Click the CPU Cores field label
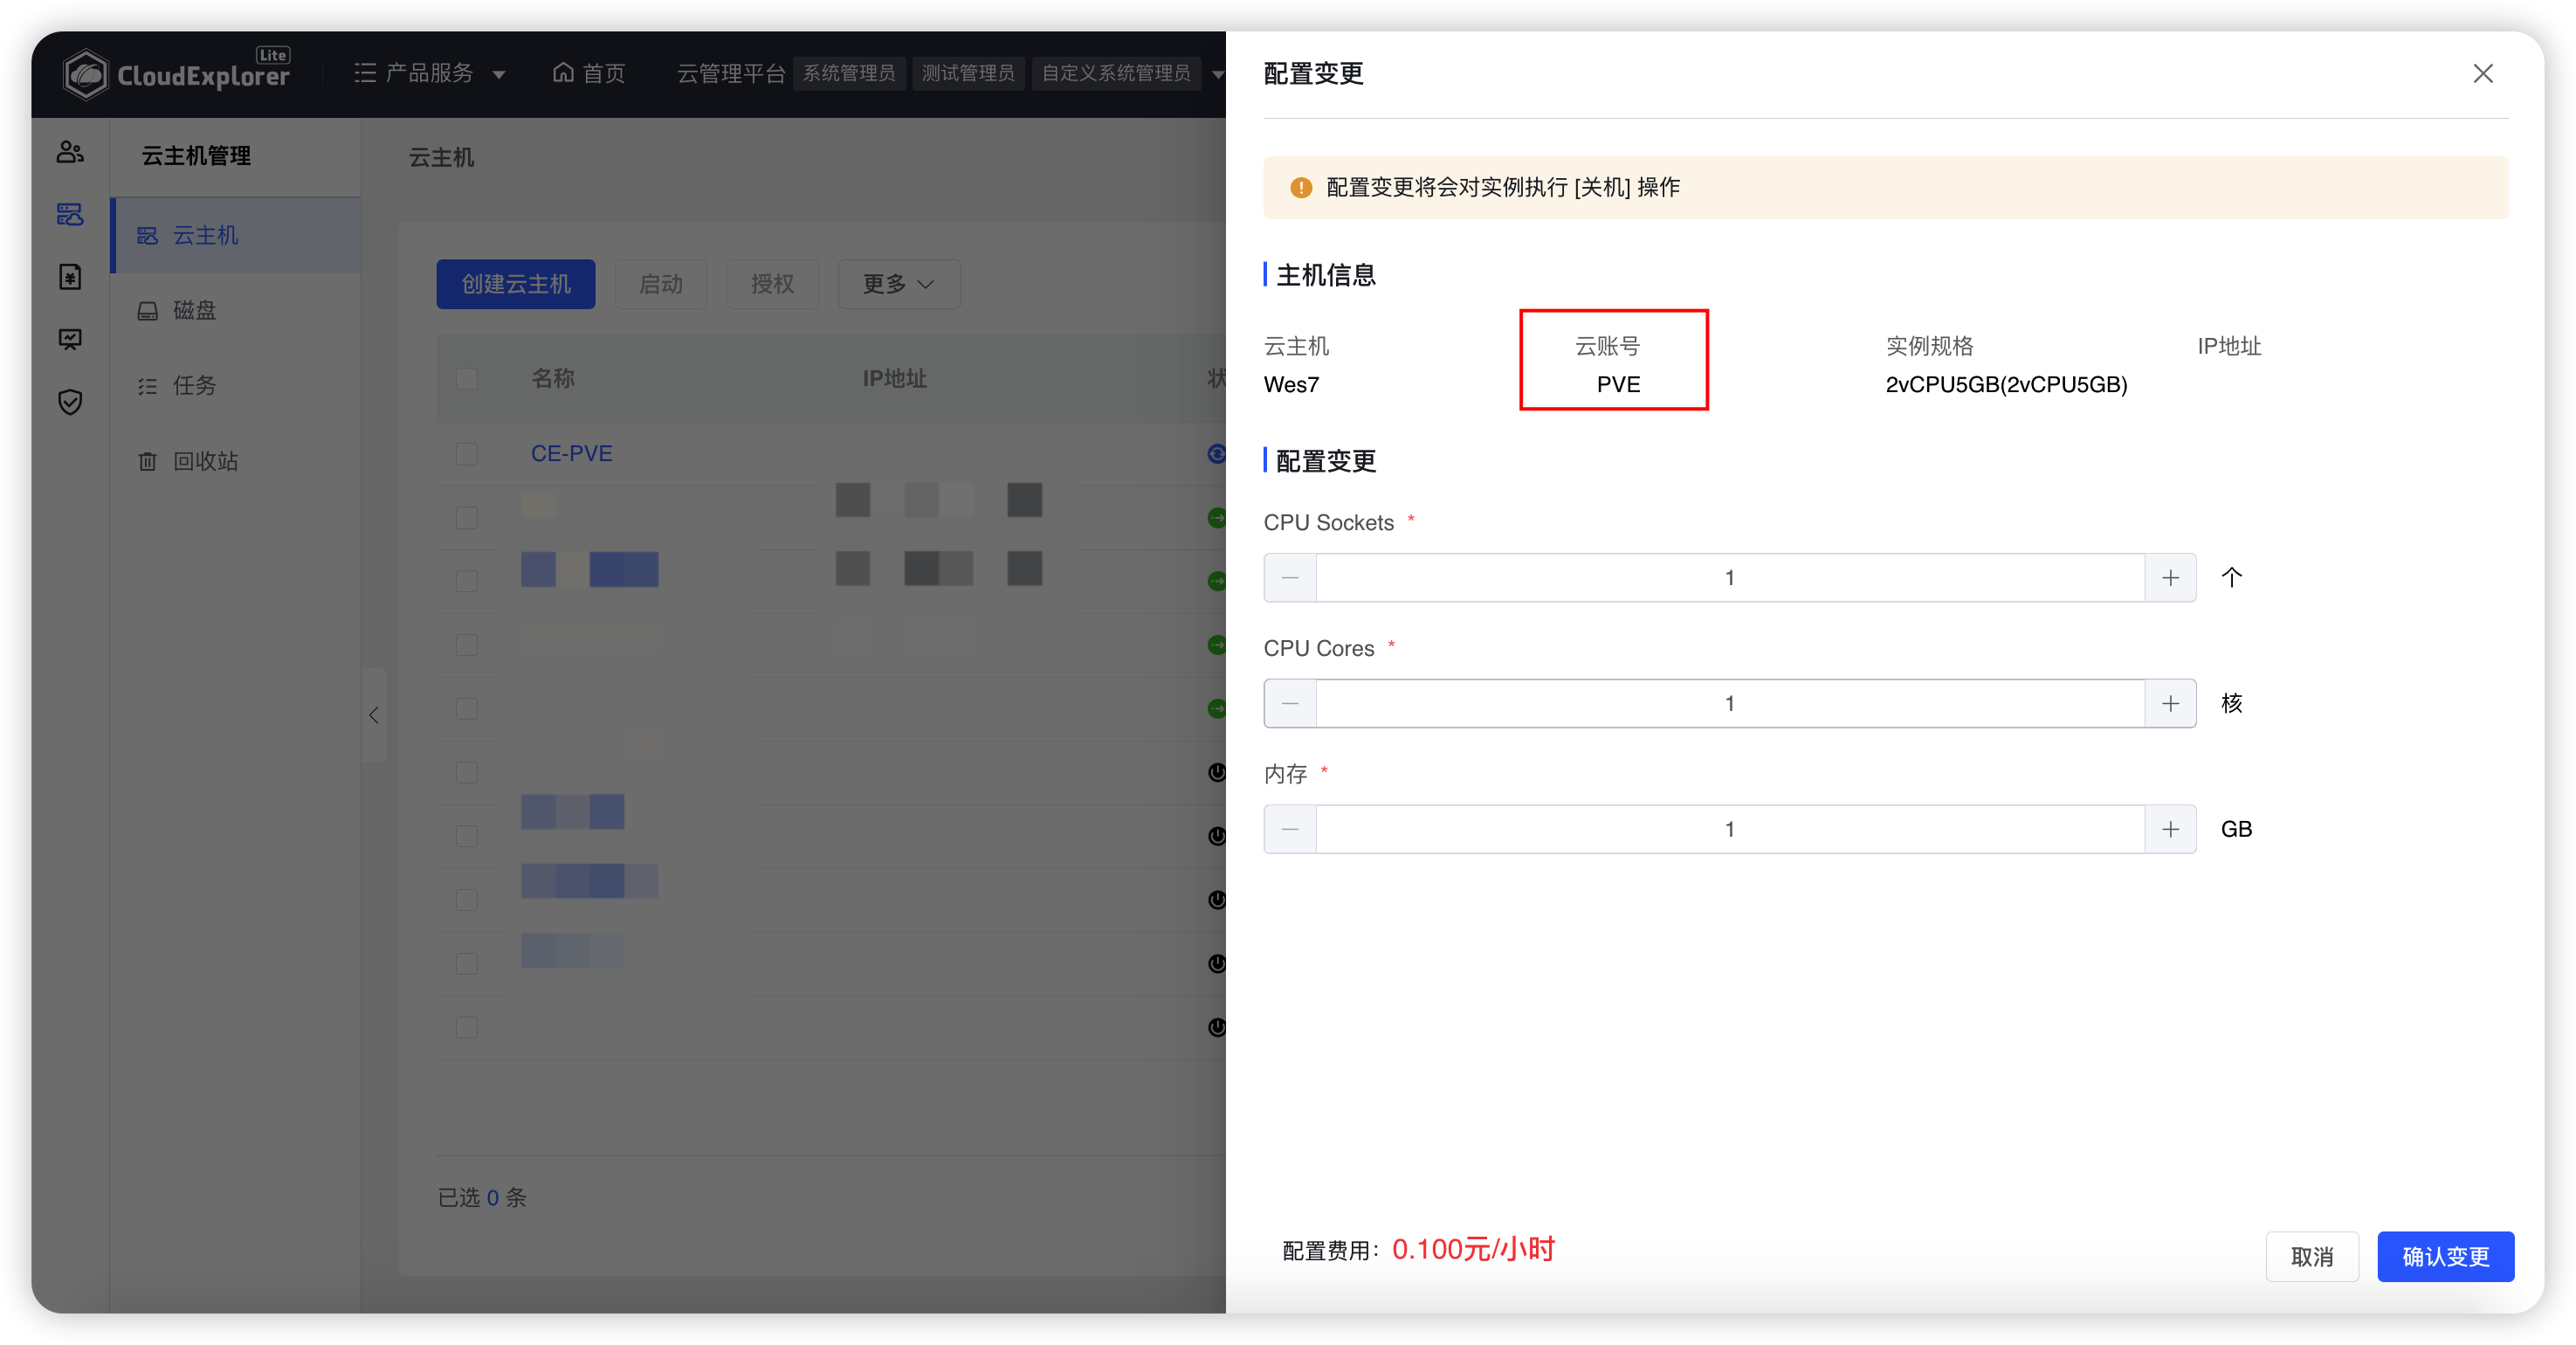This screenshot has width=2576, height=1345. (1319, 649)
